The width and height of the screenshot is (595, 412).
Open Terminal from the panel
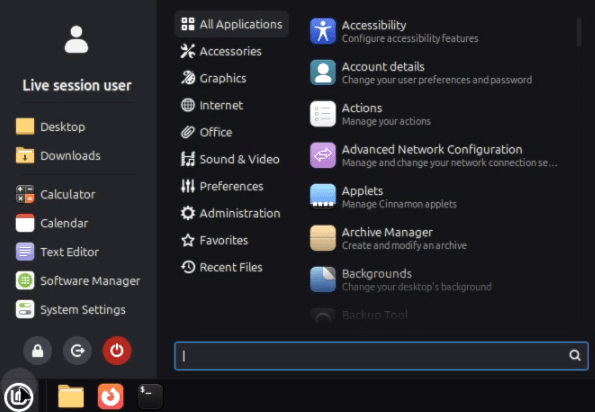[x=150, y=397]
